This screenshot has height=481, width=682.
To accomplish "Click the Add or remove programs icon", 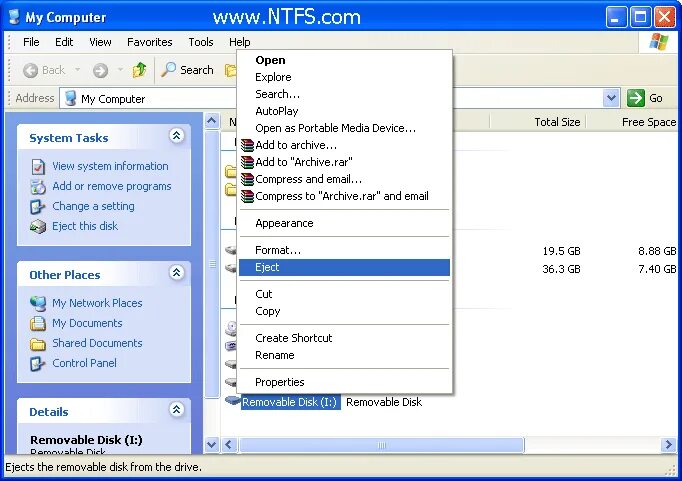I will tap(38, 187).
